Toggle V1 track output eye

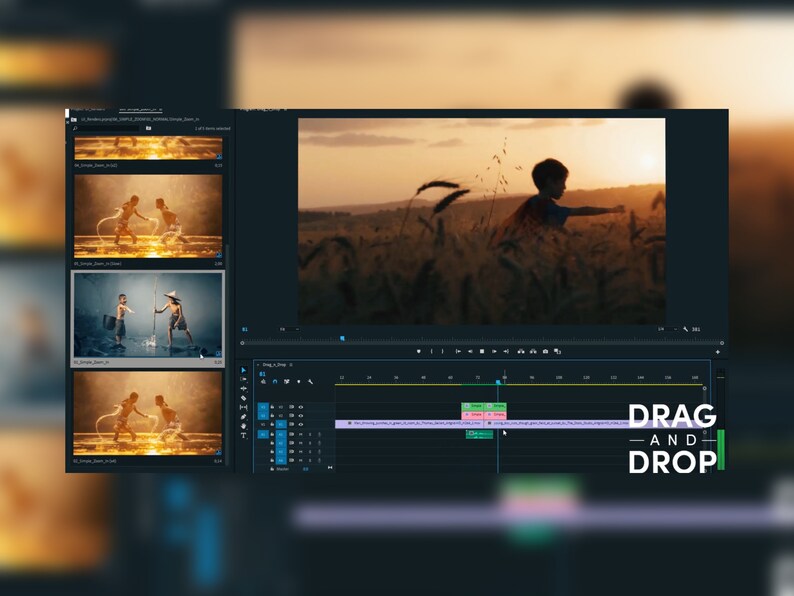pos(301,424)
